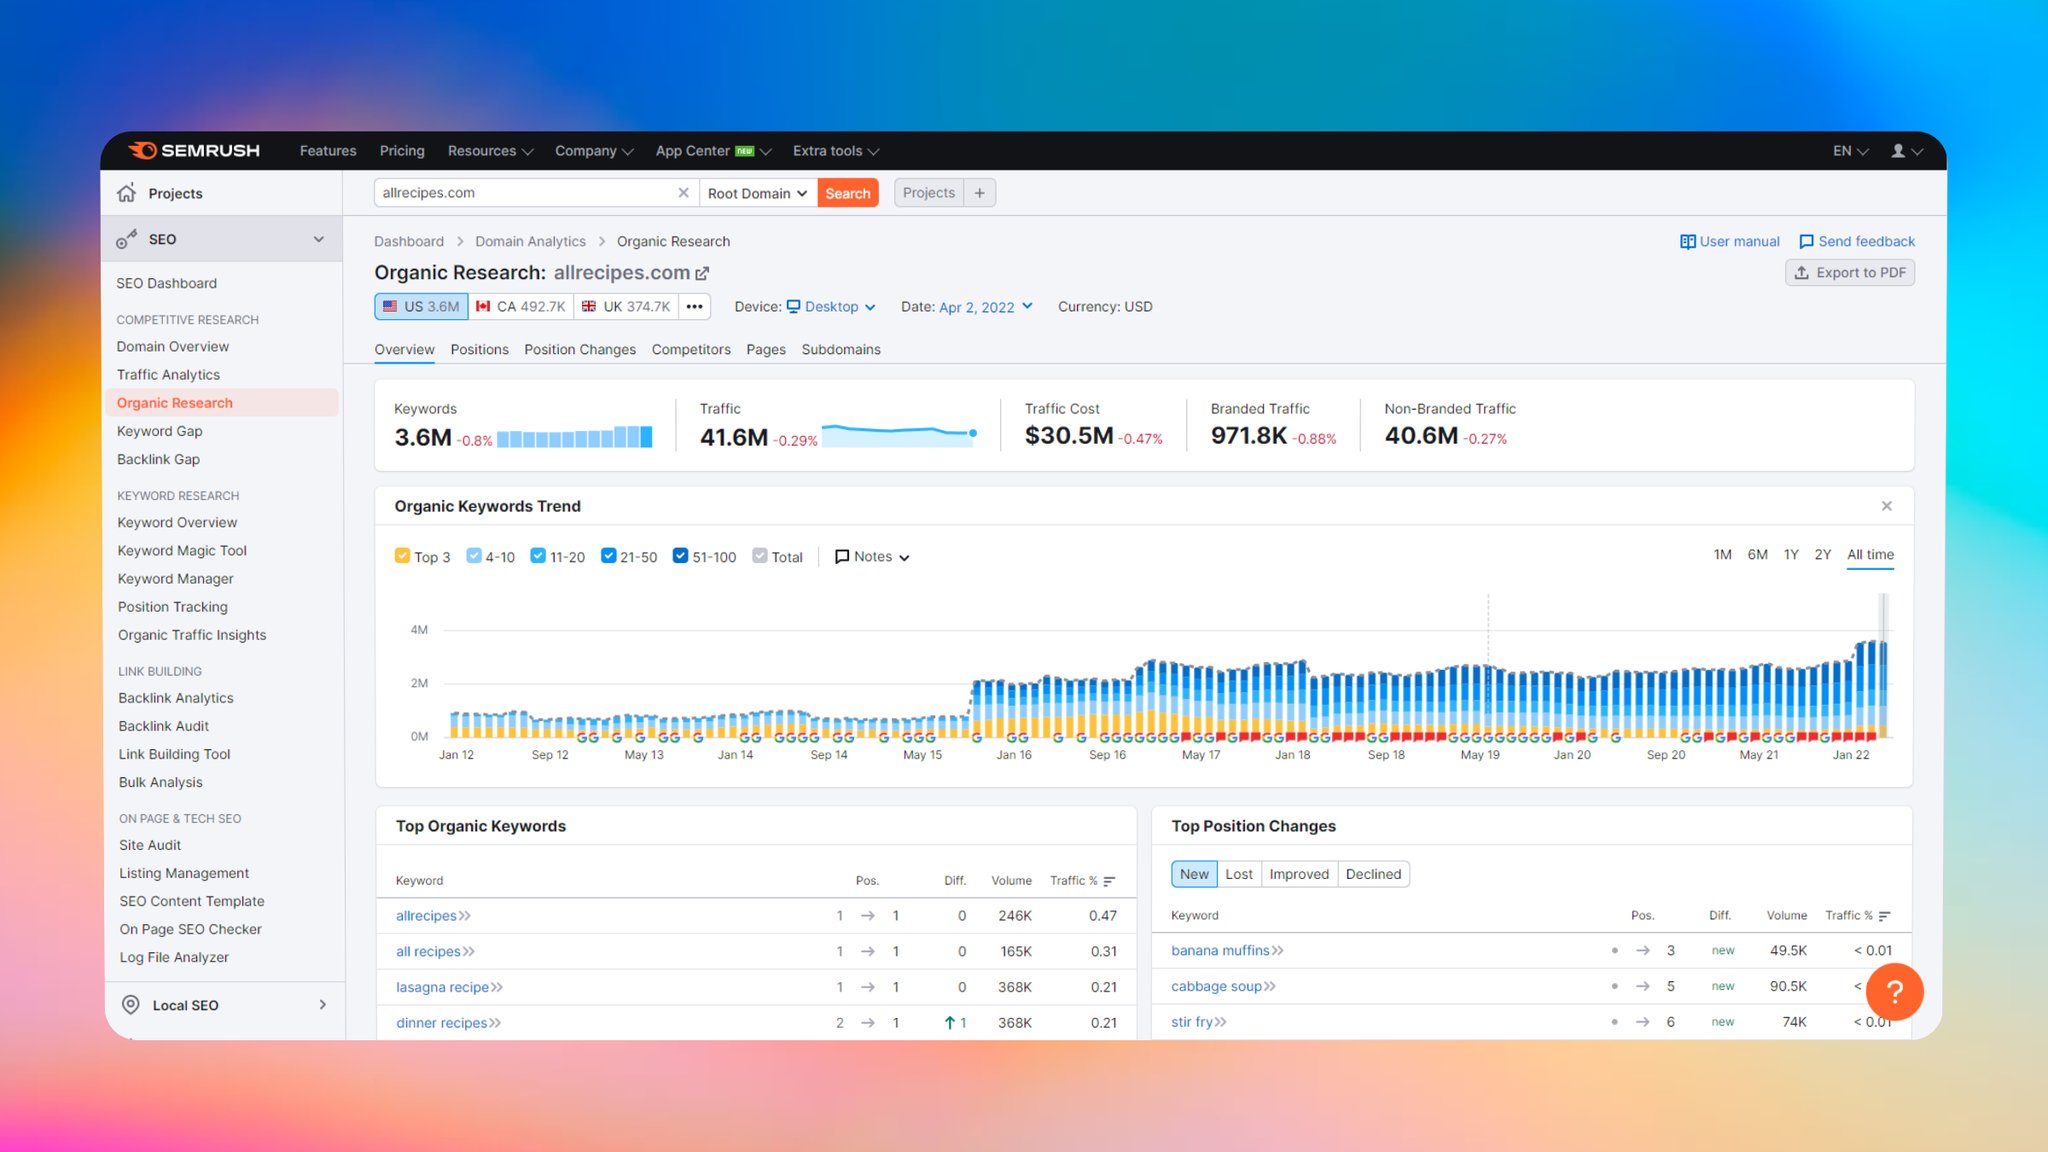Open the external link icon beside allrecipes.com
The image size is (2048, 1152).
coord(702,273)
